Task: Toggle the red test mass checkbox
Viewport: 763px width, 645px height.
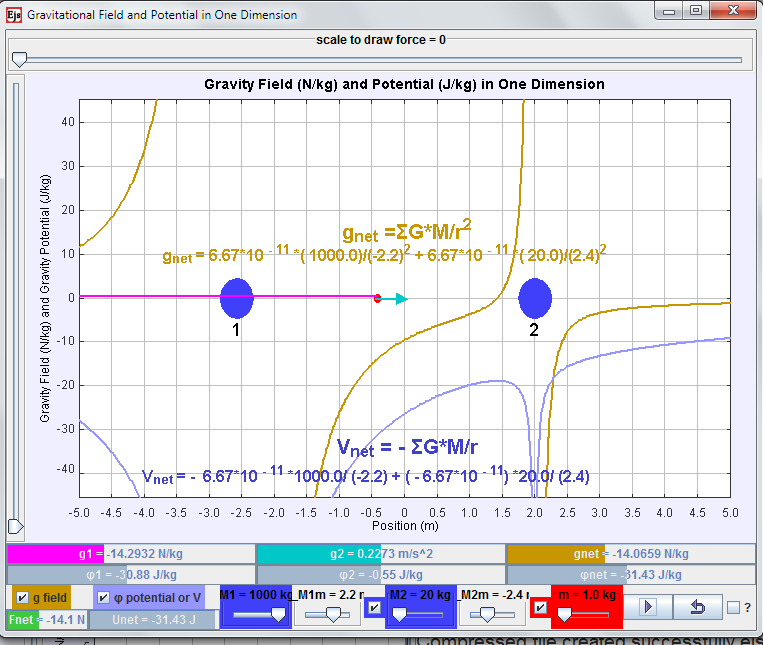Action: pyautogui.click(x=540, y=607)
